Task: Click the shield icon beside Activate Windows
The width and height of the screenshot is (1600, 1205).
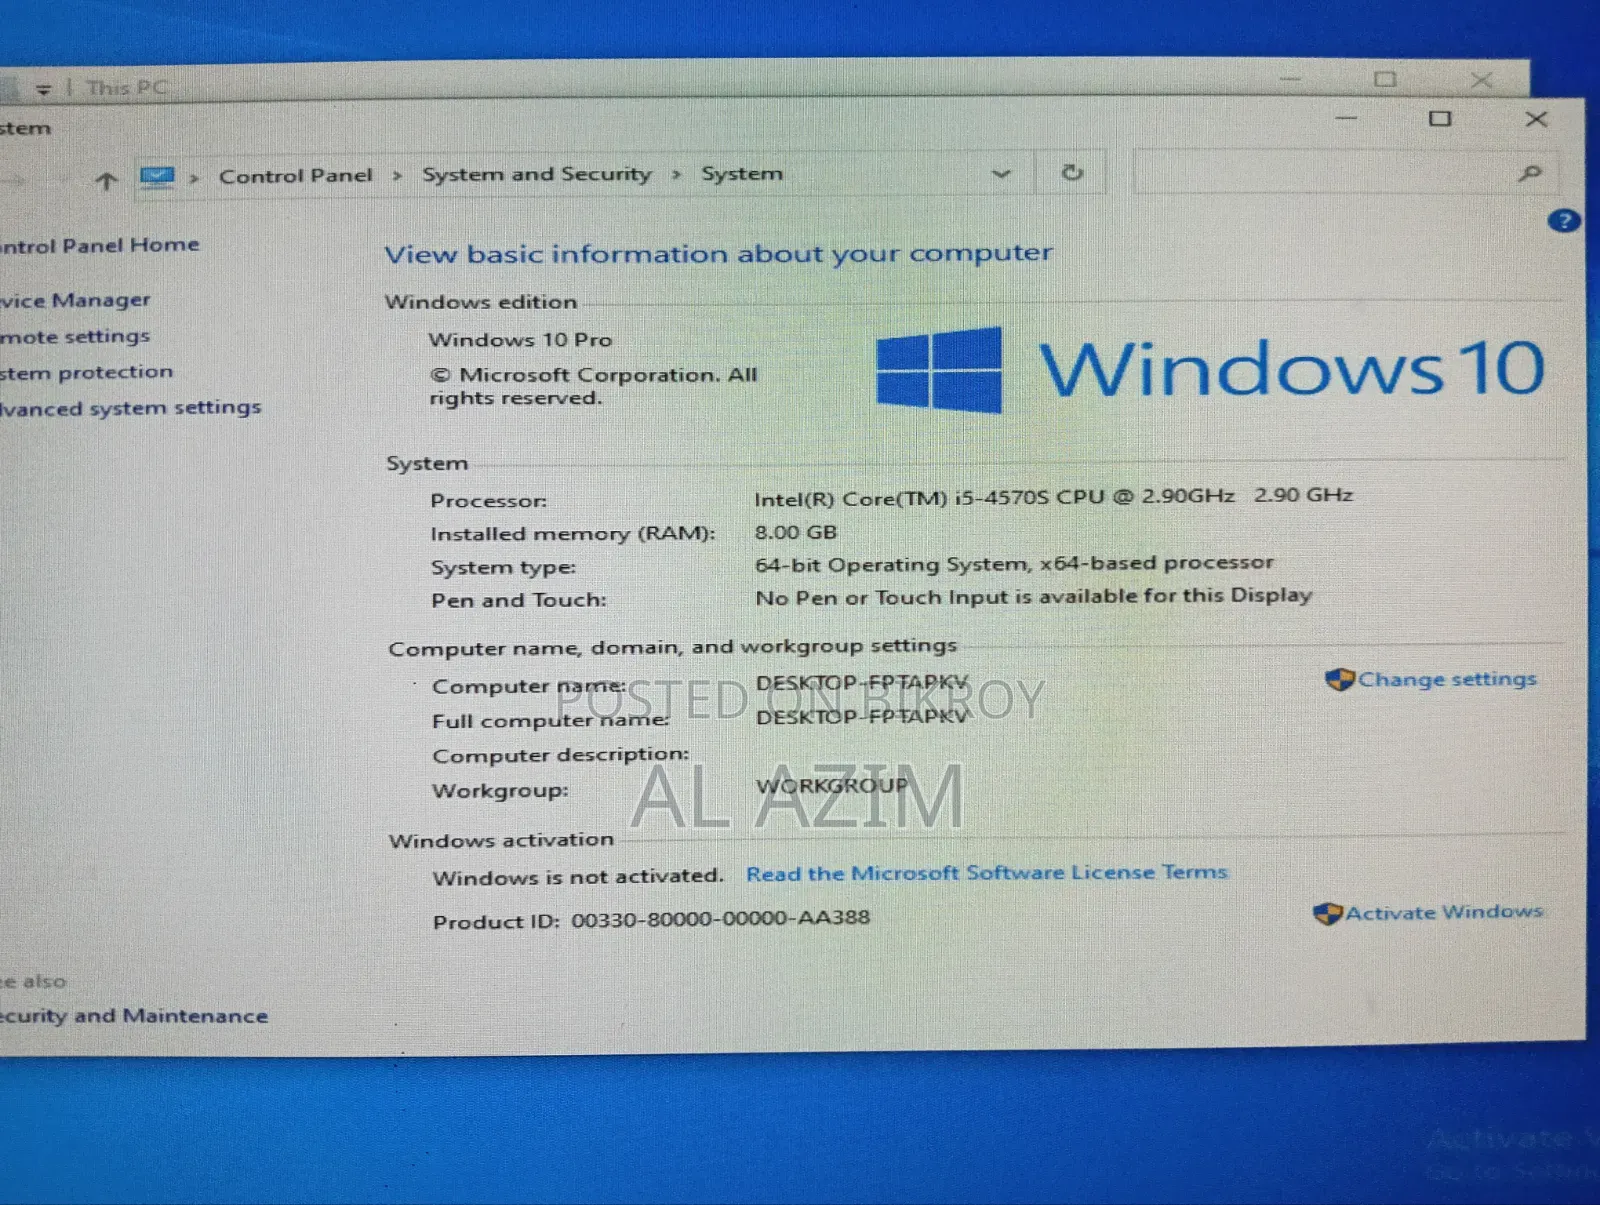Action: pyautogui.click(x=1327, y=913)
